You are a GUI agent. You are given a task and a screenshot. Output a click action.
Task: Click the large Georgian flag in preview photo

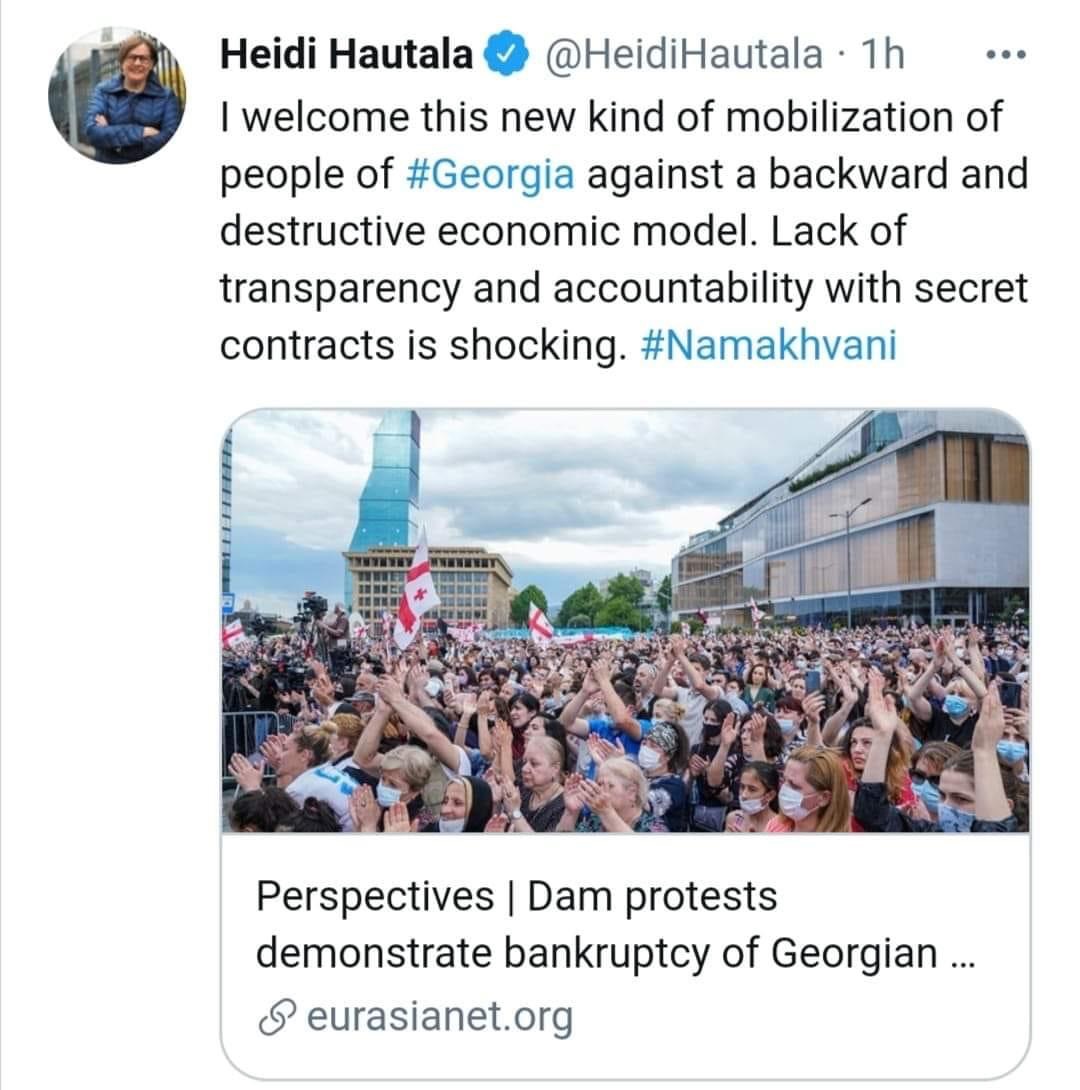416,590
